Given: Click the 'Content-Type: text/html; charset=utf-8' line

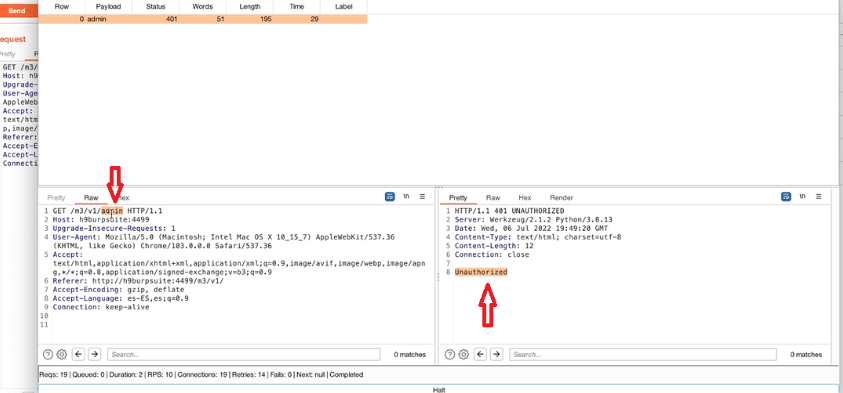Looking at the screenshot, I should coord(538,237).
